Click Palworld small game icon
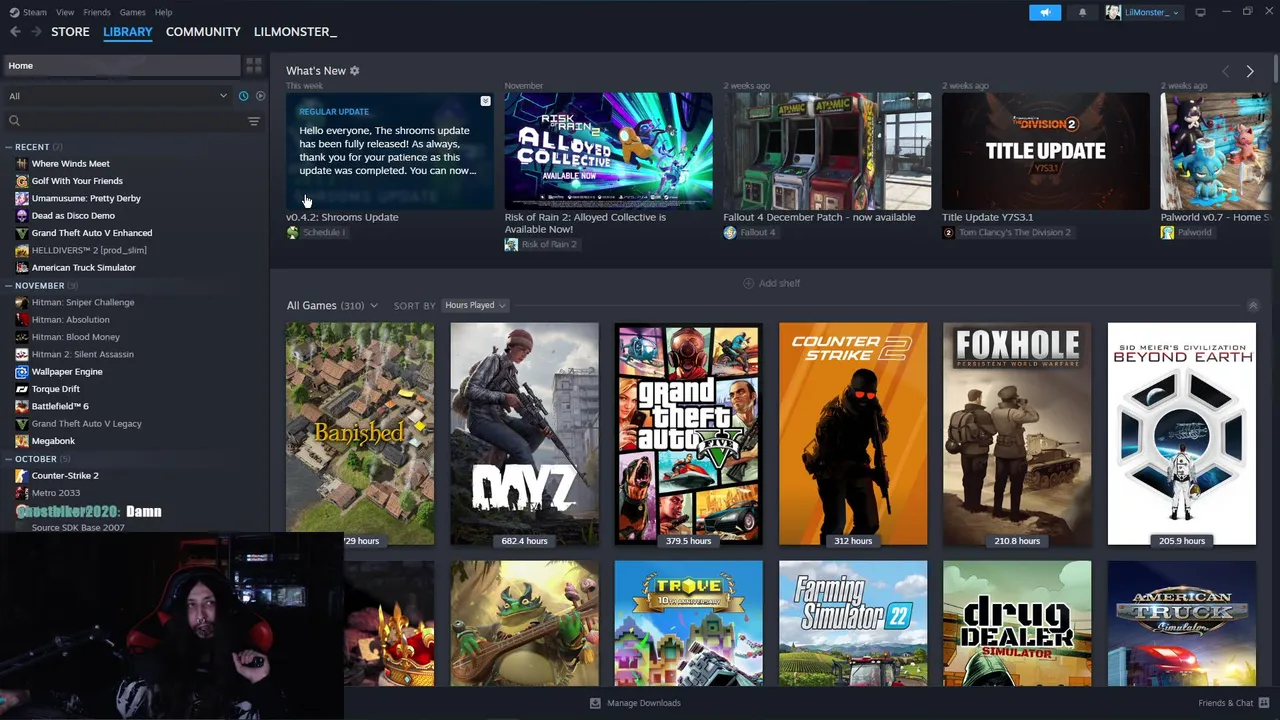1280x720 pixels. (1167, 232)
